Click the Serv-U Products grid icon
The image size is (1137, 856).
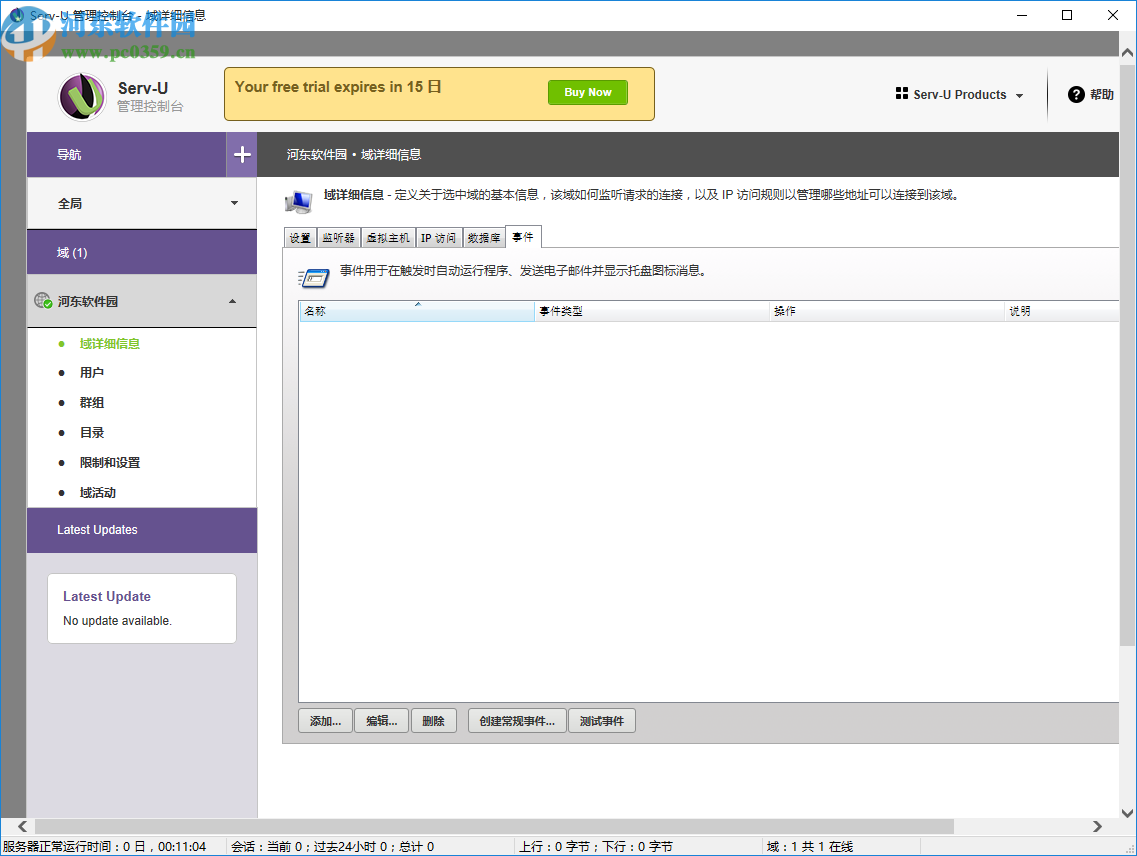901,94
